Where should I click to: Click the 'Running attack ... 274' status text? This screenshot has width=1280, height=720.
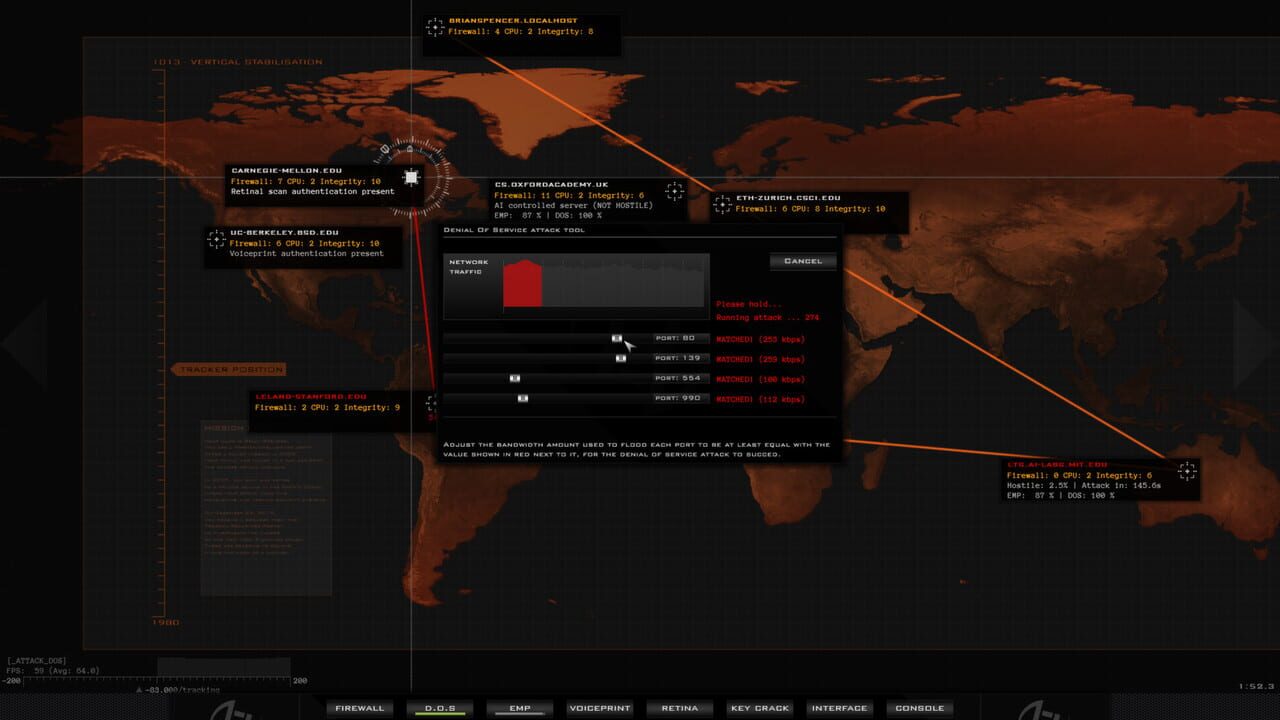click(x=768, y=317)
